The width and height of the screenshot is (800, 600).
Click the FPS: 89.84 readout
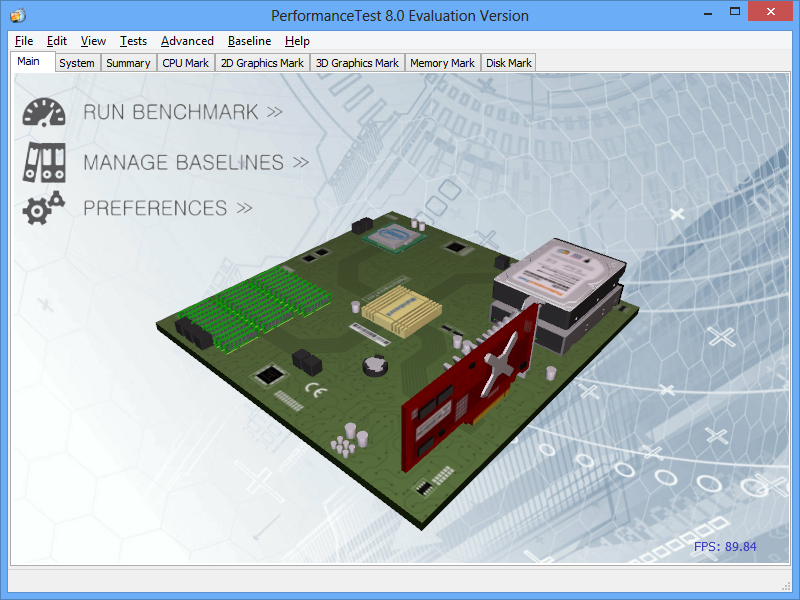(725, 546)
